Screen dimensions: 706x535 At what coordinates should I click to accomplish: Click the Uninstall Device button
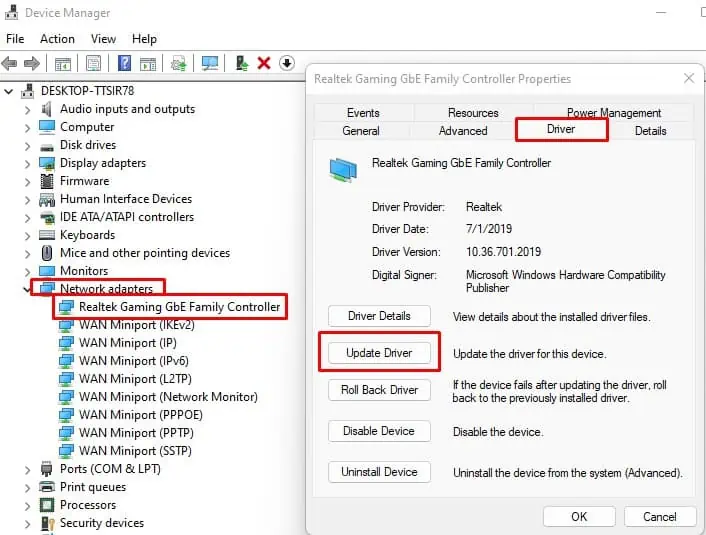379,472
